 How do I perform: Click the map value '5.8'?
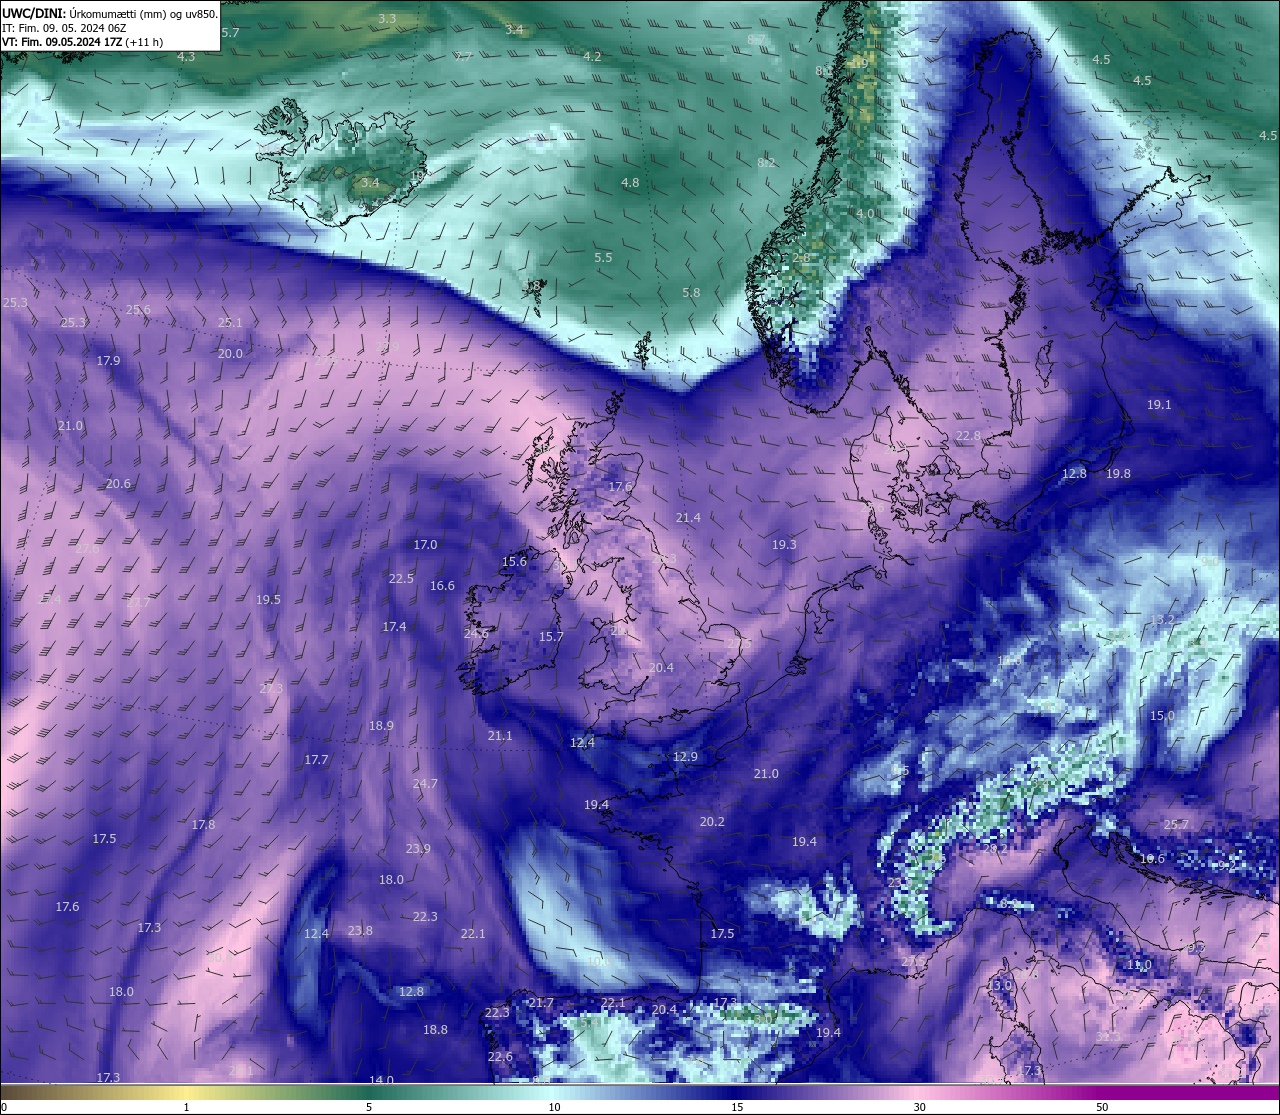691,293
